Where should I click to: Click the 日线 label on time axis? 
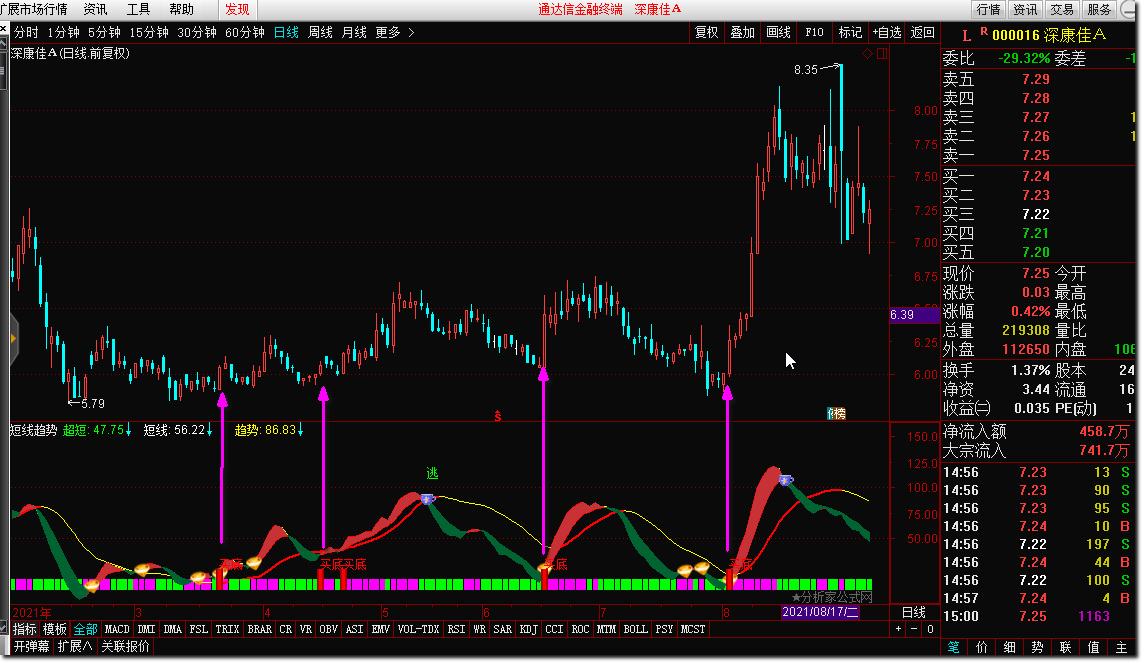pyautogui.click(x=914, y=613)
